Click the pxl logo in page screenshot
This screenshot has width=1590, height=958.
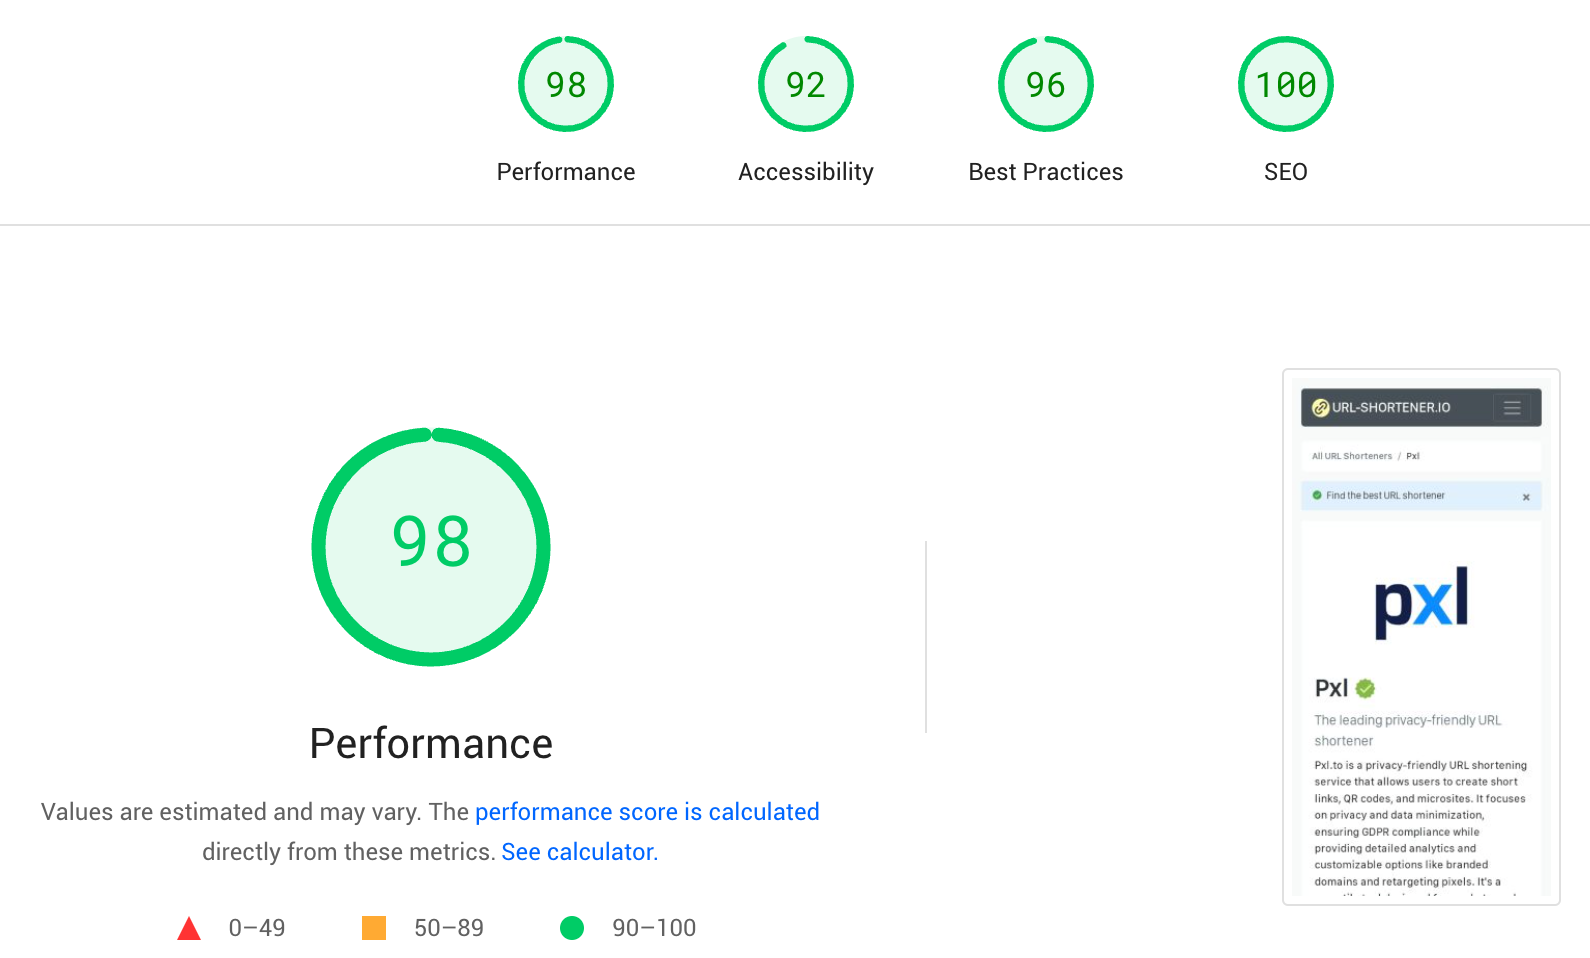coord(1421,602)
